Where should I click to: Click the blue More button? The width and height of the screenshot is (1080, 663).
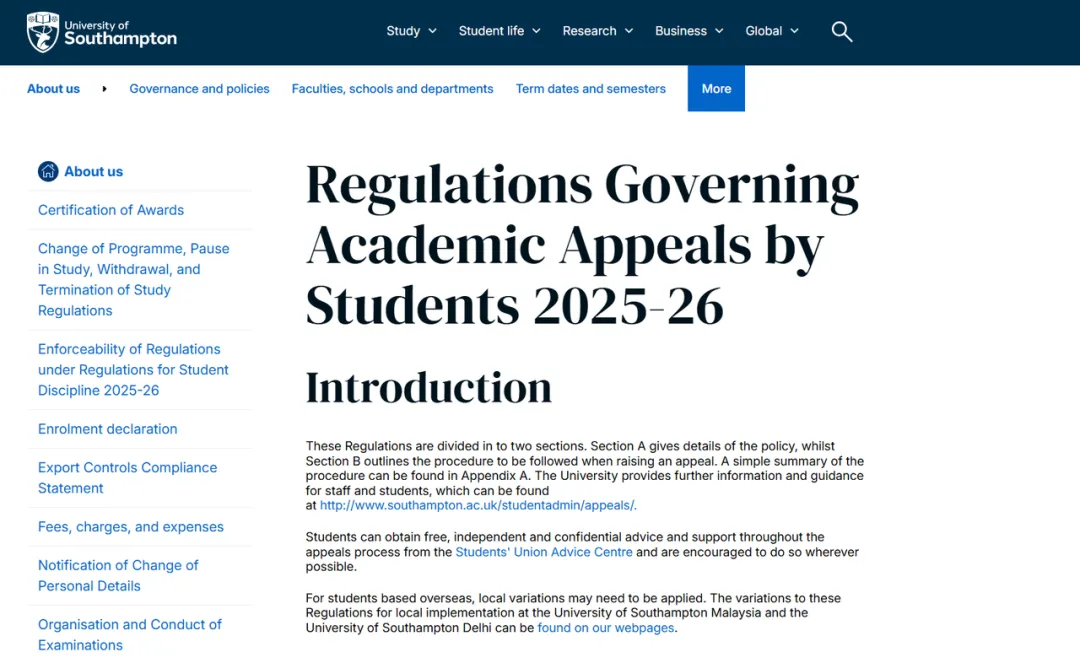[716, 88]
